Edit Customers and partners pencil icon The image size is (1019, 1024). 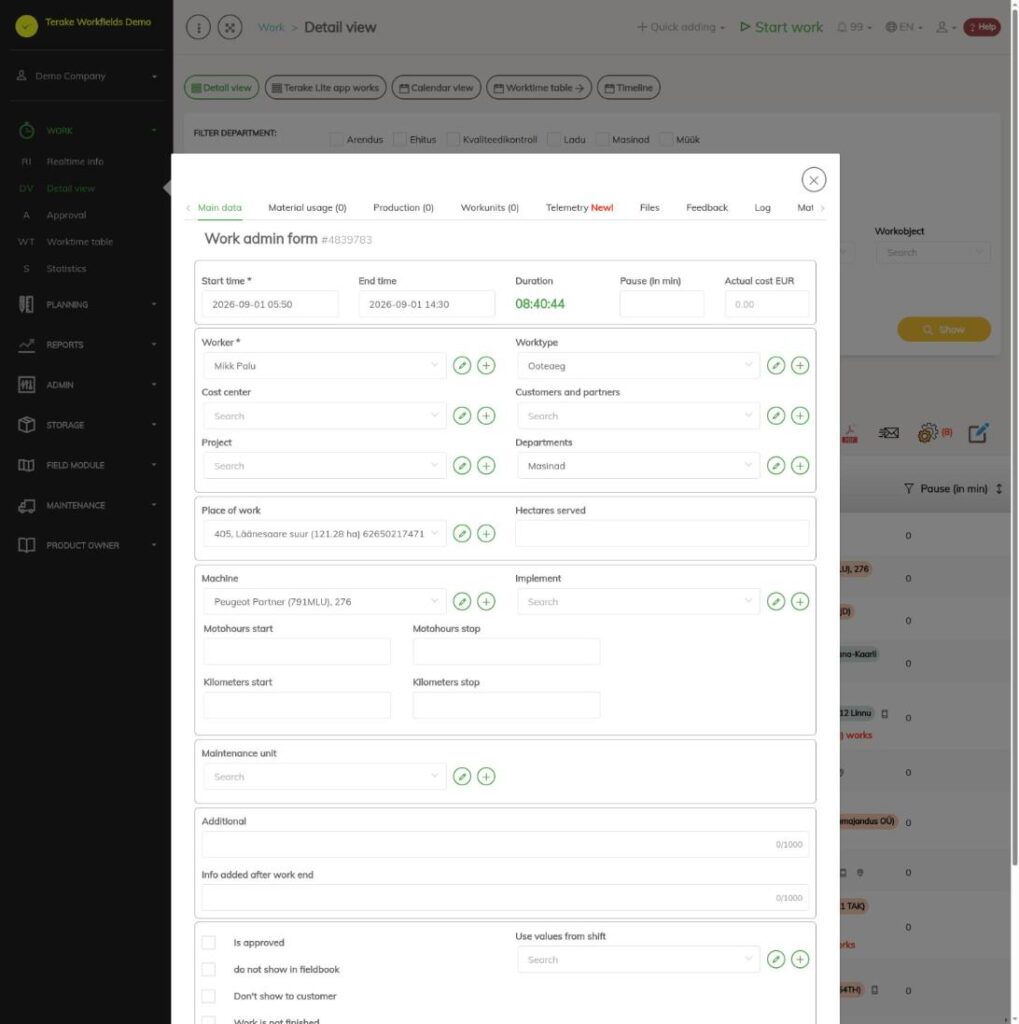[x=776, y=416]
